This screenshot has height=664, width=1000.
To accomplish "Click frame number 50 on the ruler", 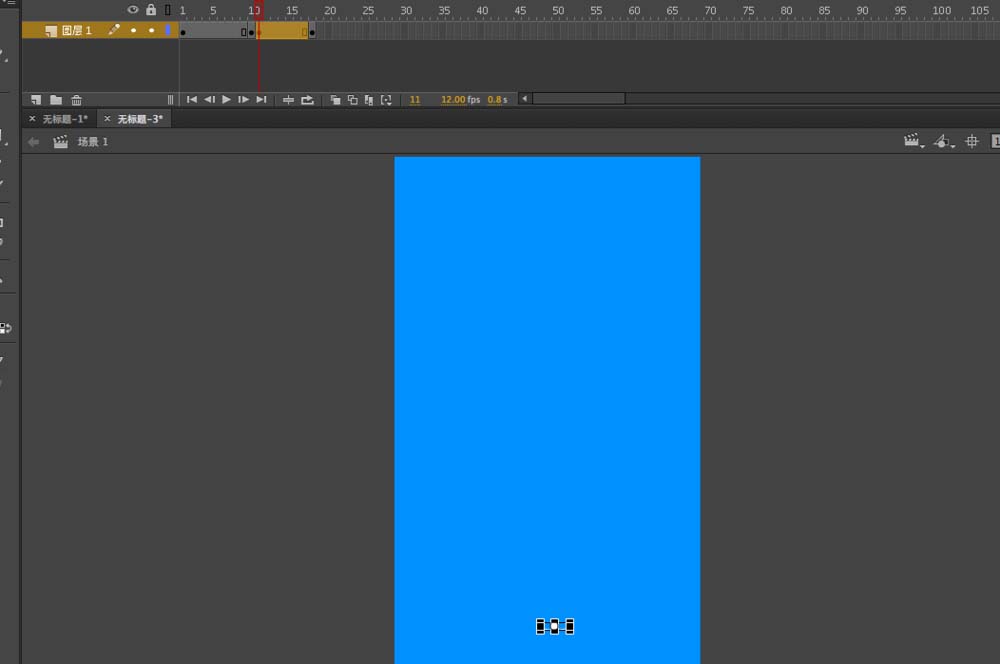I will click(x=558, y=10).
